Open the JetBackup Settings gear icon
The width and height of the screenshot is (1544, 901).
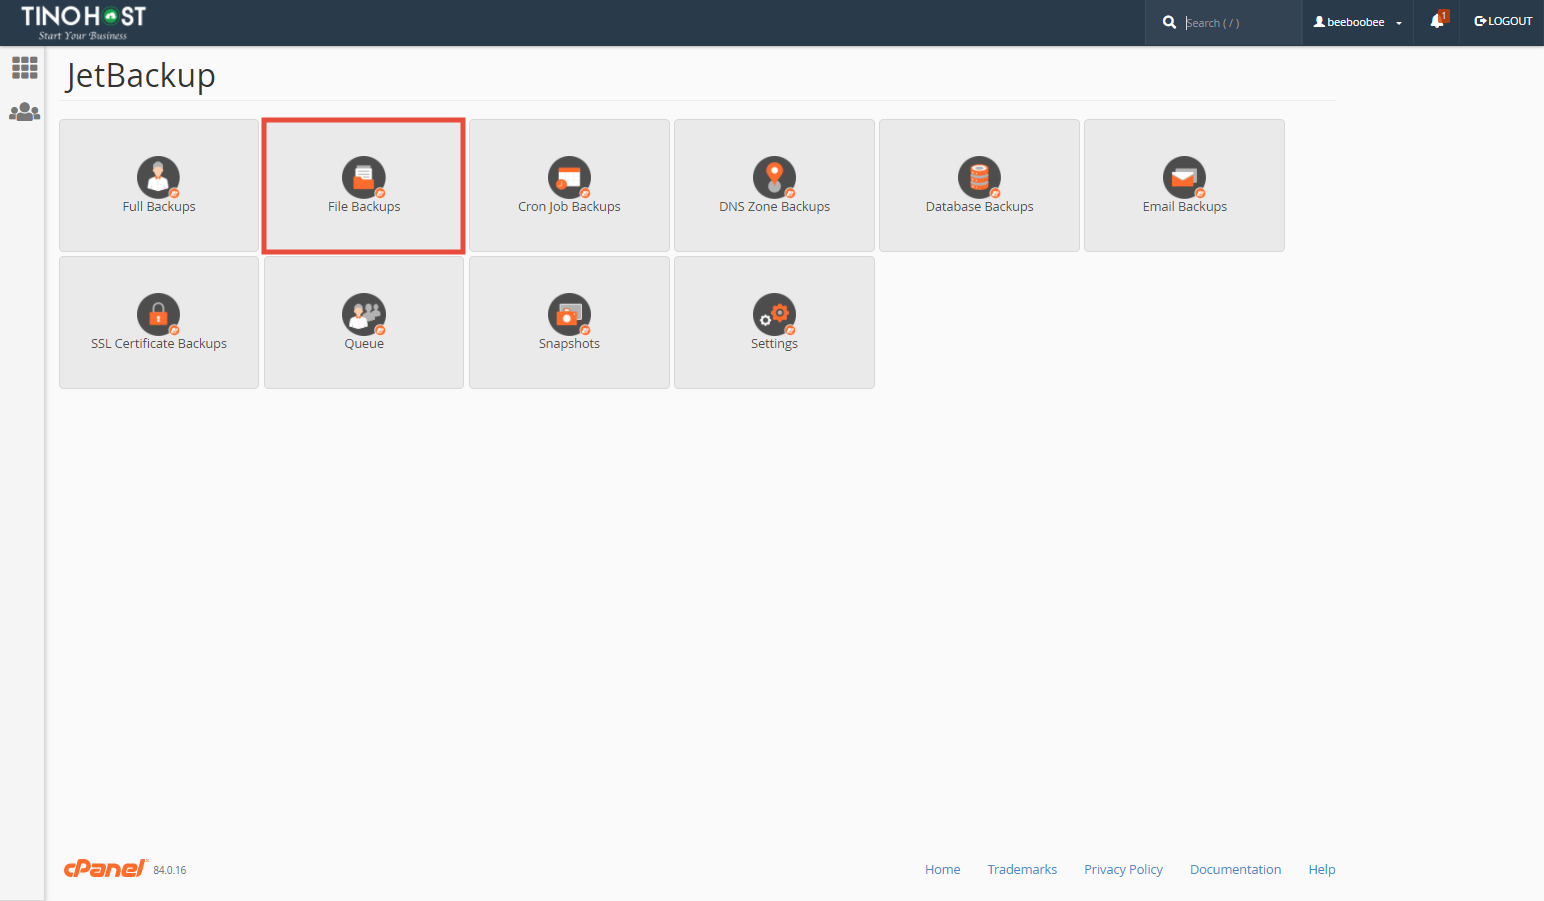[774, 314]
